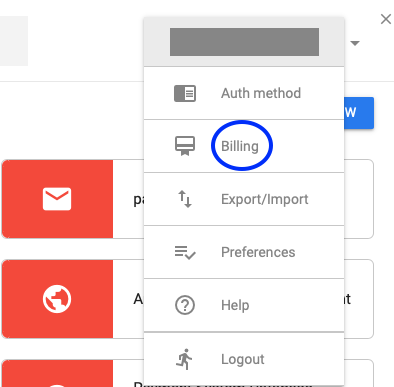
Task: Click the Help question mark icon
Action: [x=185, y=305]
